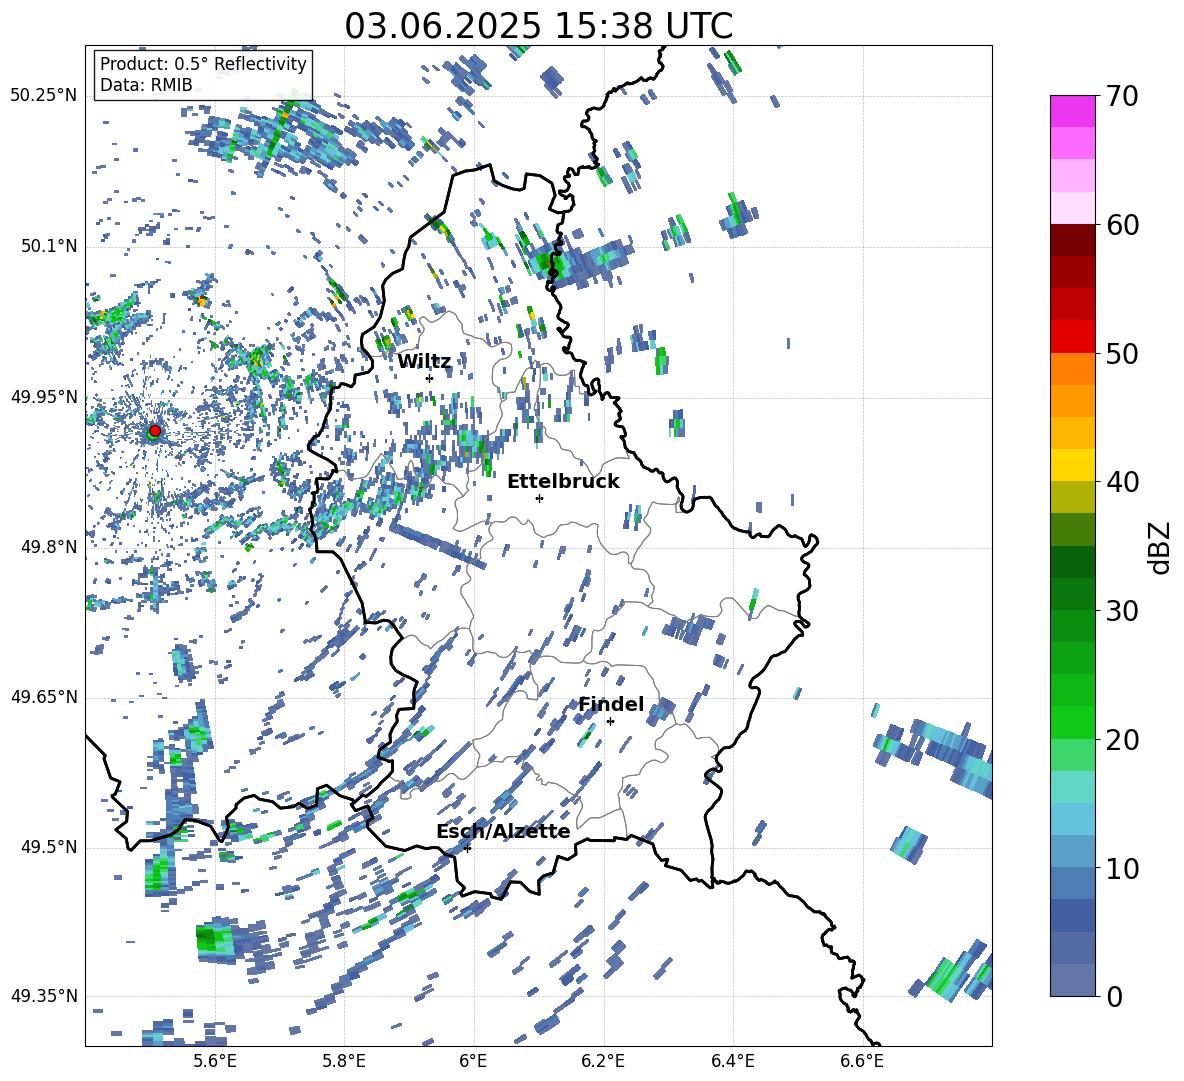Click the 49.65°N latitude label
1184x1081 pixels.
44,696
